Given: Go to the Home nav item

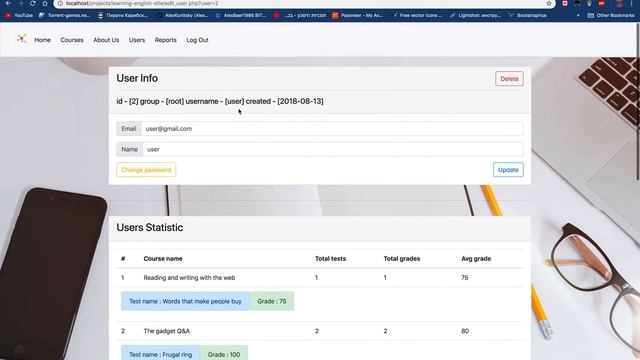Looking at the screenshot, I should tap(42, 40).
